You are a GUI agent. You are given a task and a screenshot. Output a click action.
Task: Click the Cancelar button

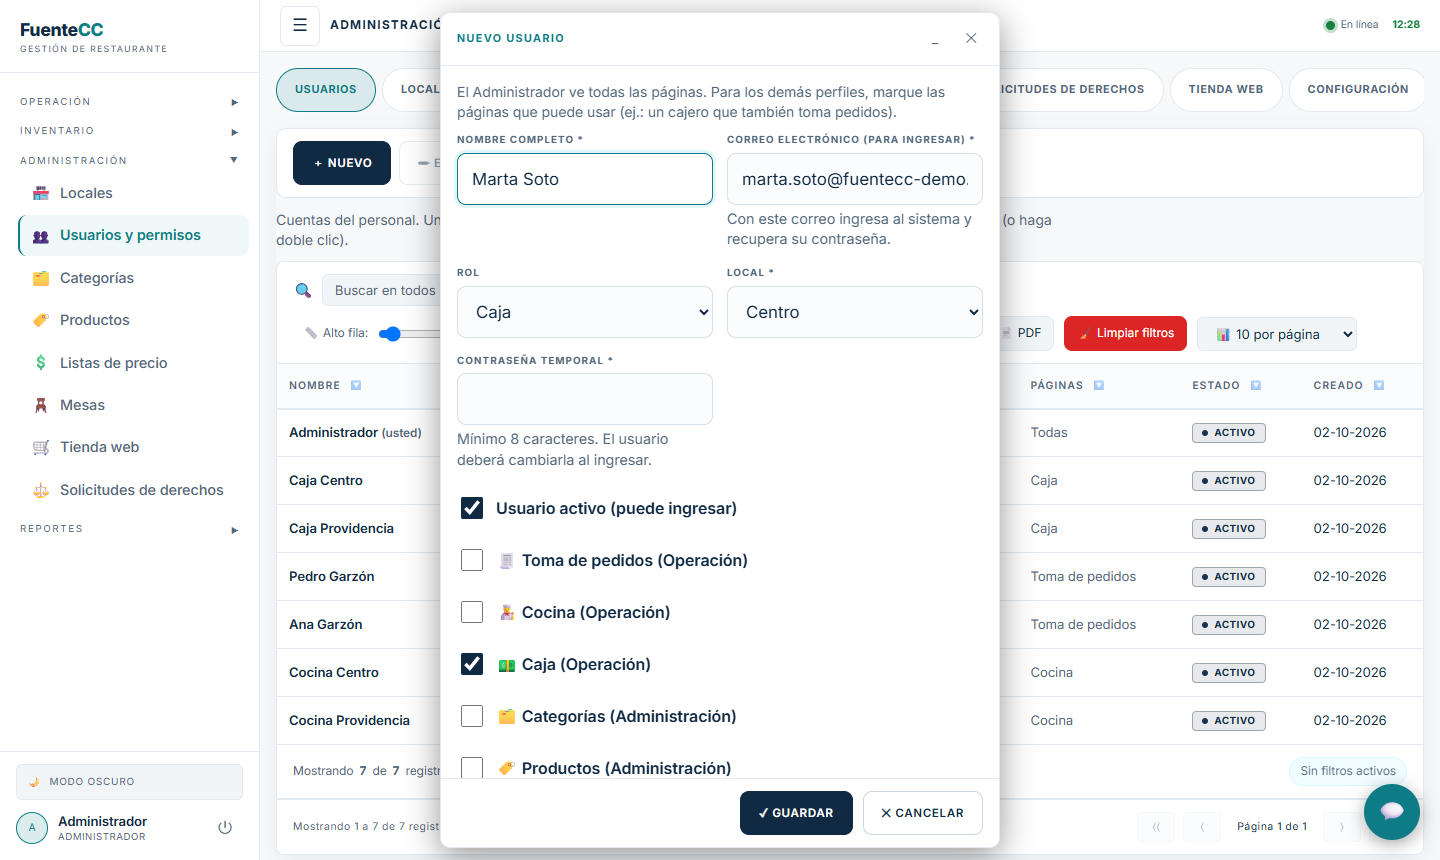coord(923,813)
